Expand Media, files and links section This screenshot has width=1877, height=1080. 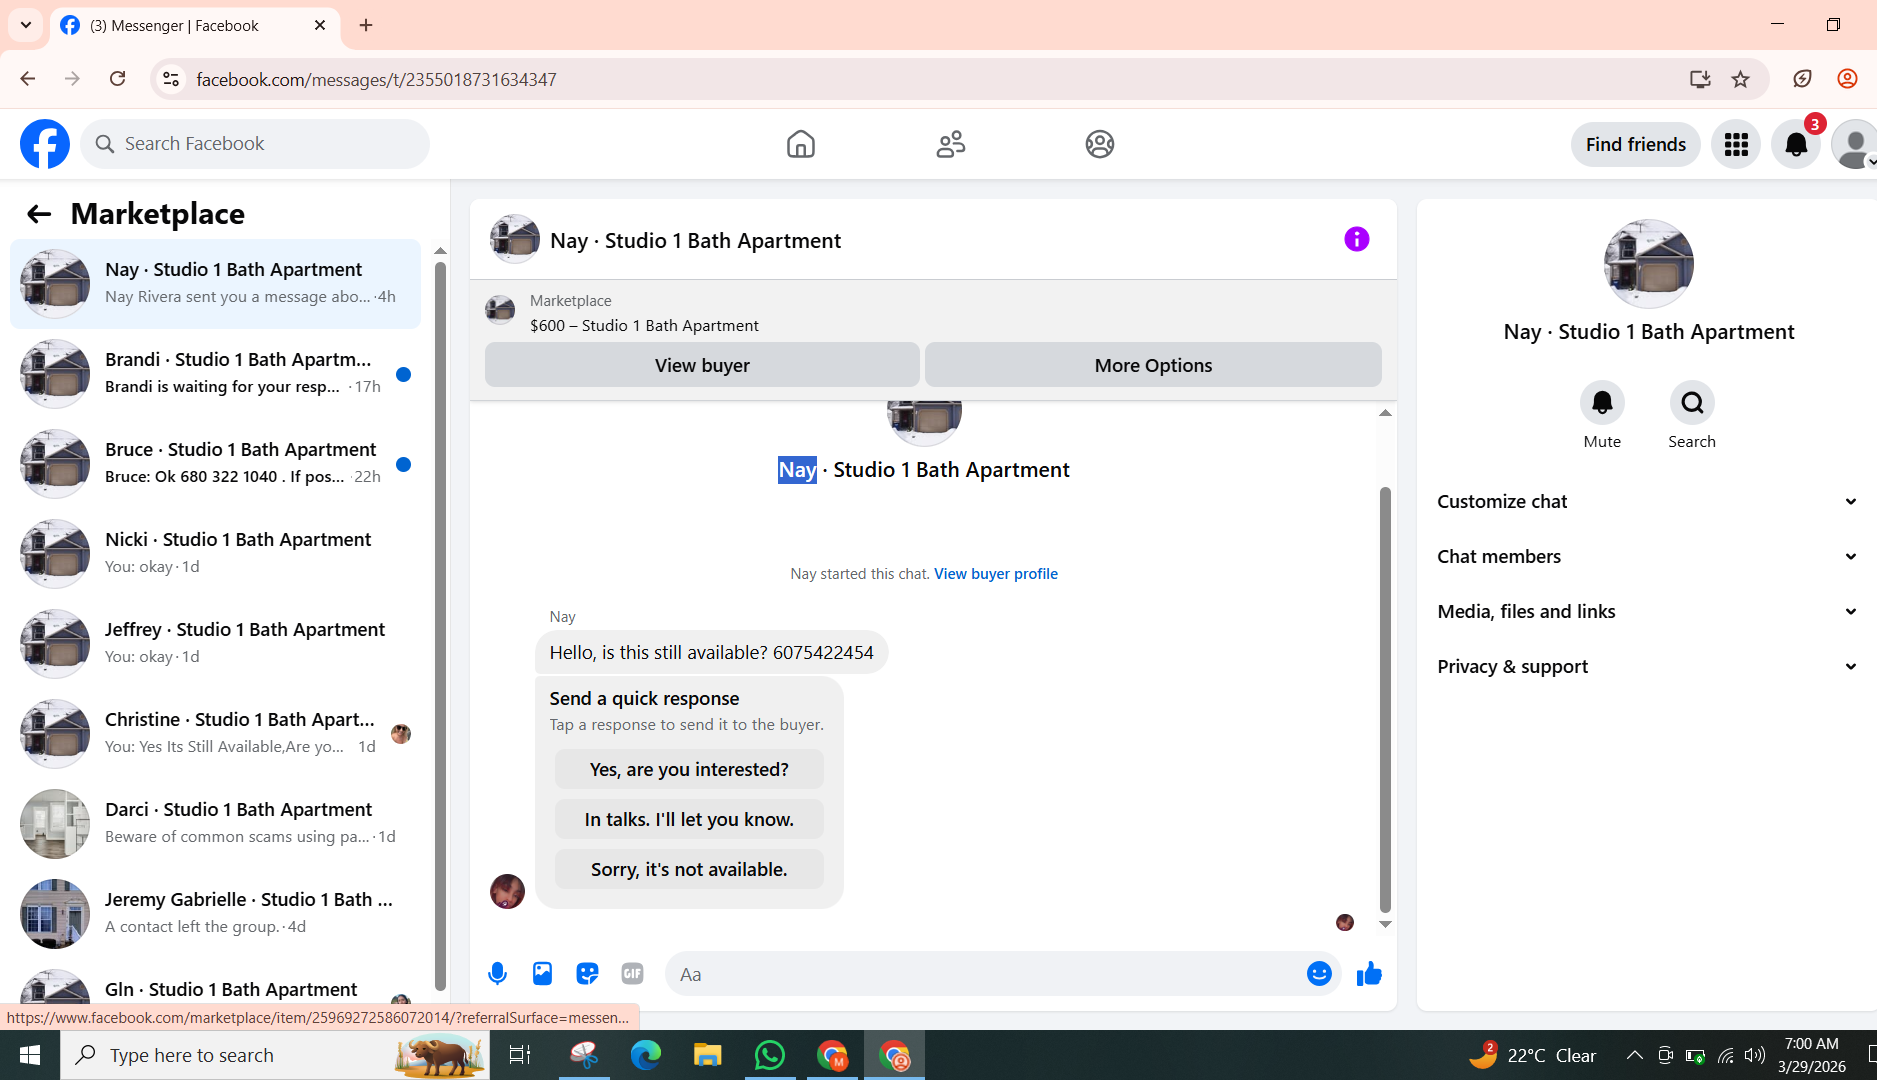(1647, 612)
